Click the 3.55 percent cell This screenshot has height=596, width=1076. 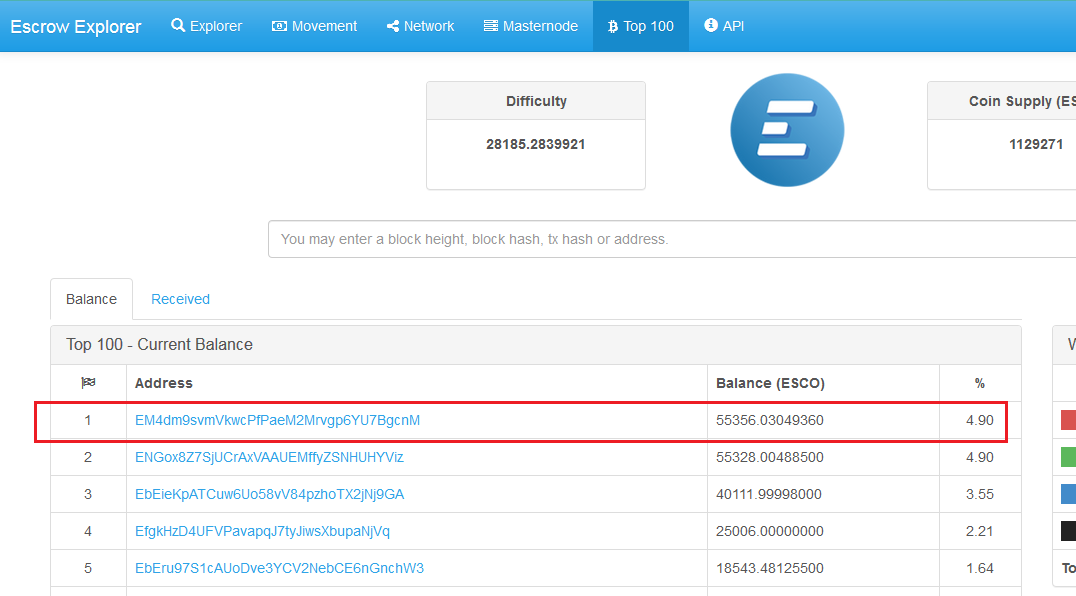[x=980, y=494]
